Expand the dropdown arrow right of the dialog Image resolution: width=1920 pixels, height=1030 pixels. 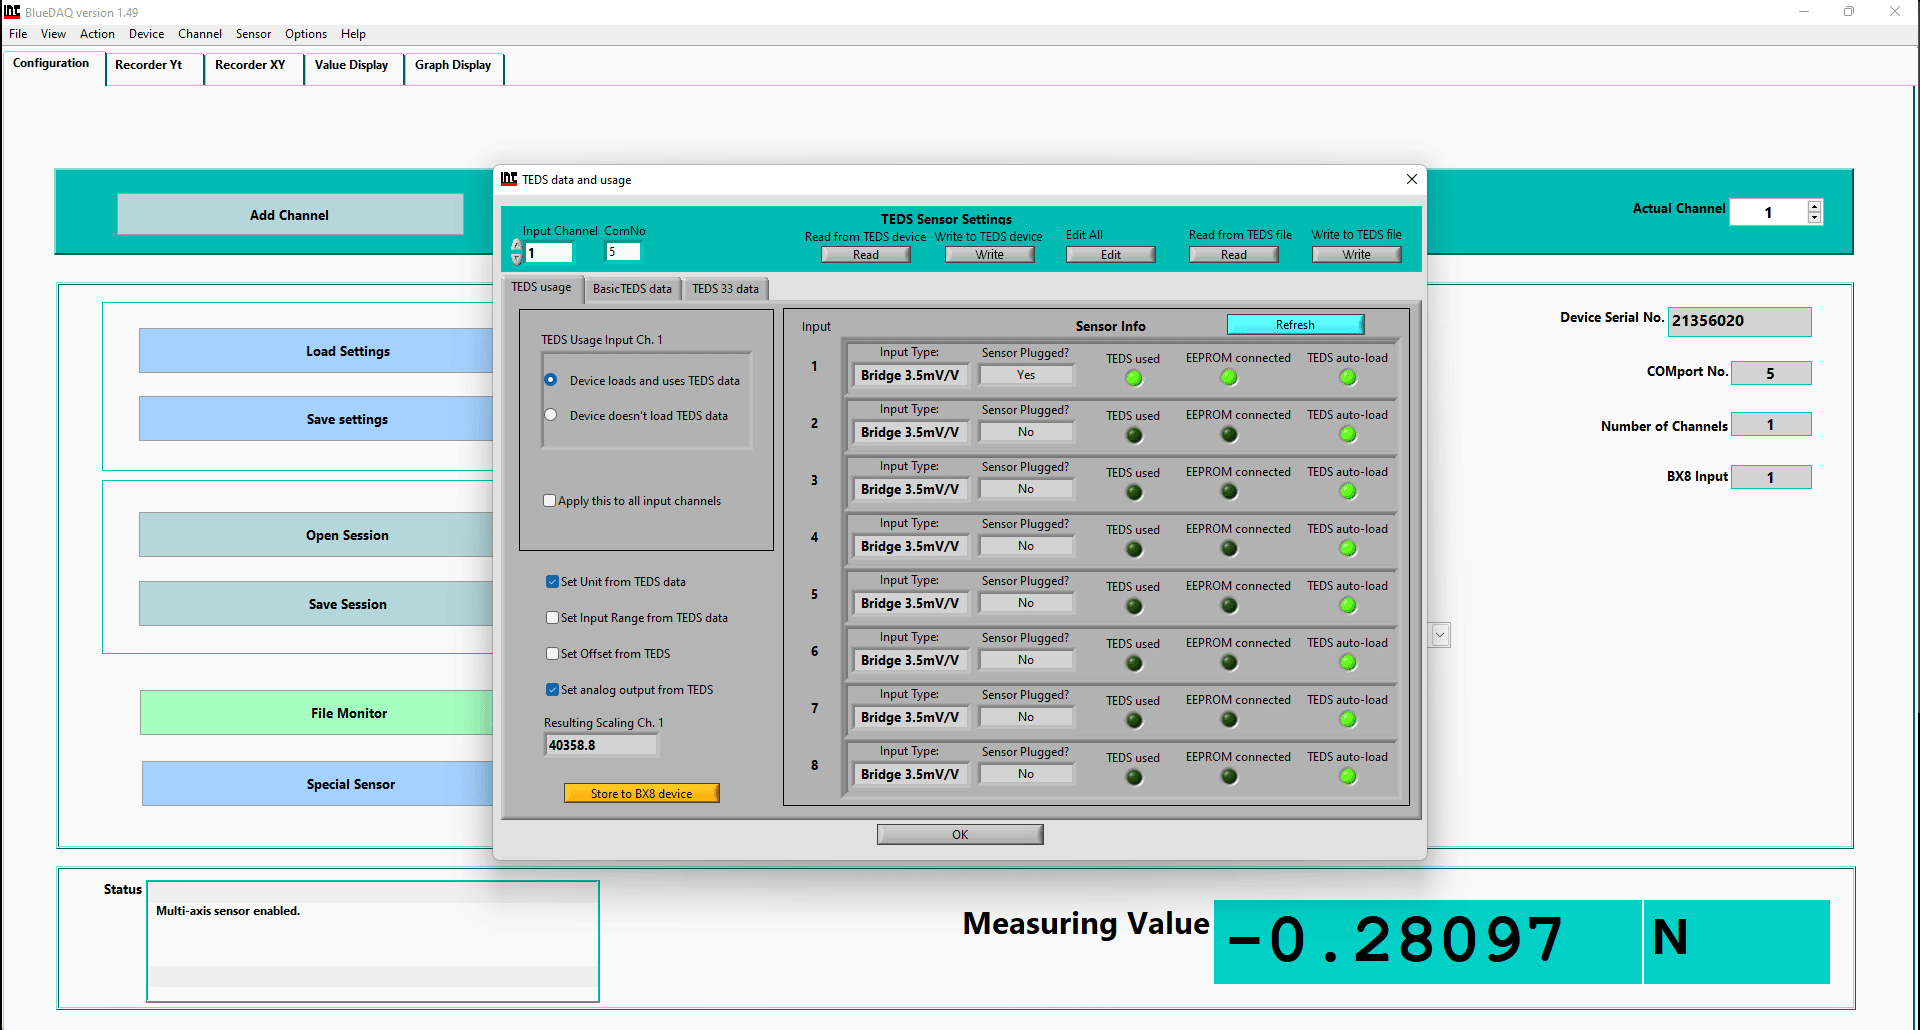tap(1440, 635)
